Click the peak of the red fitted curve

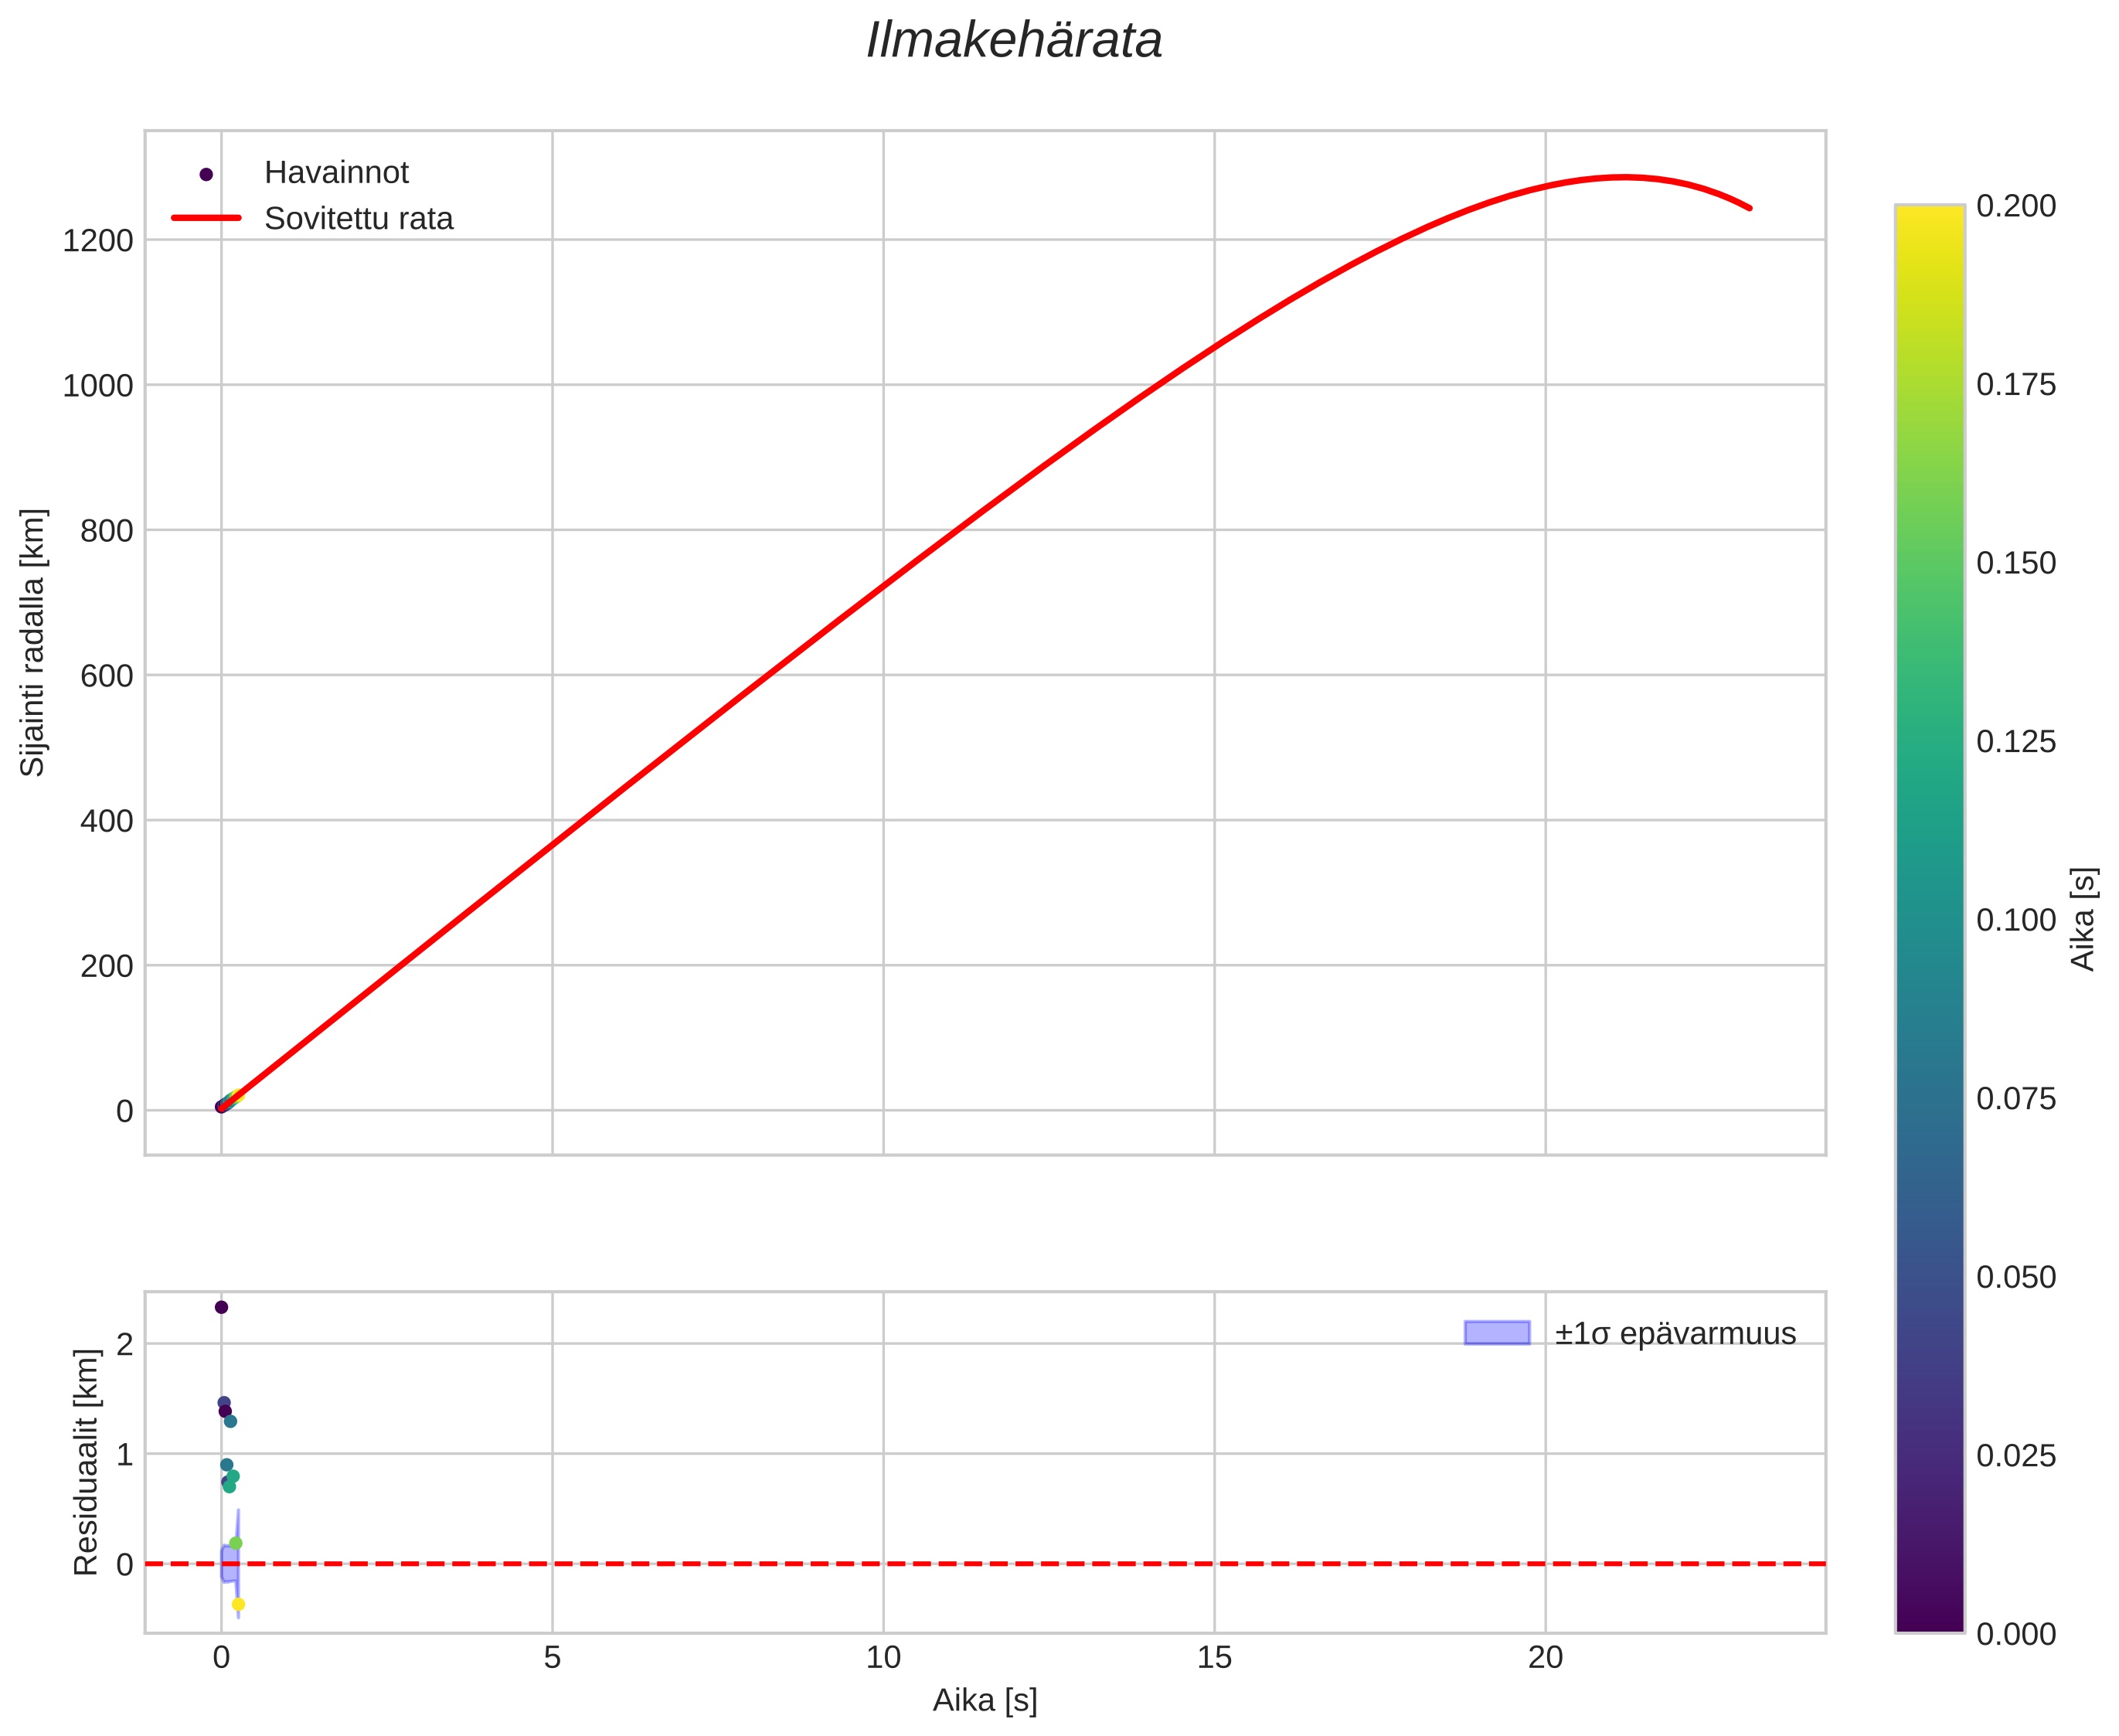[1624, 177]
